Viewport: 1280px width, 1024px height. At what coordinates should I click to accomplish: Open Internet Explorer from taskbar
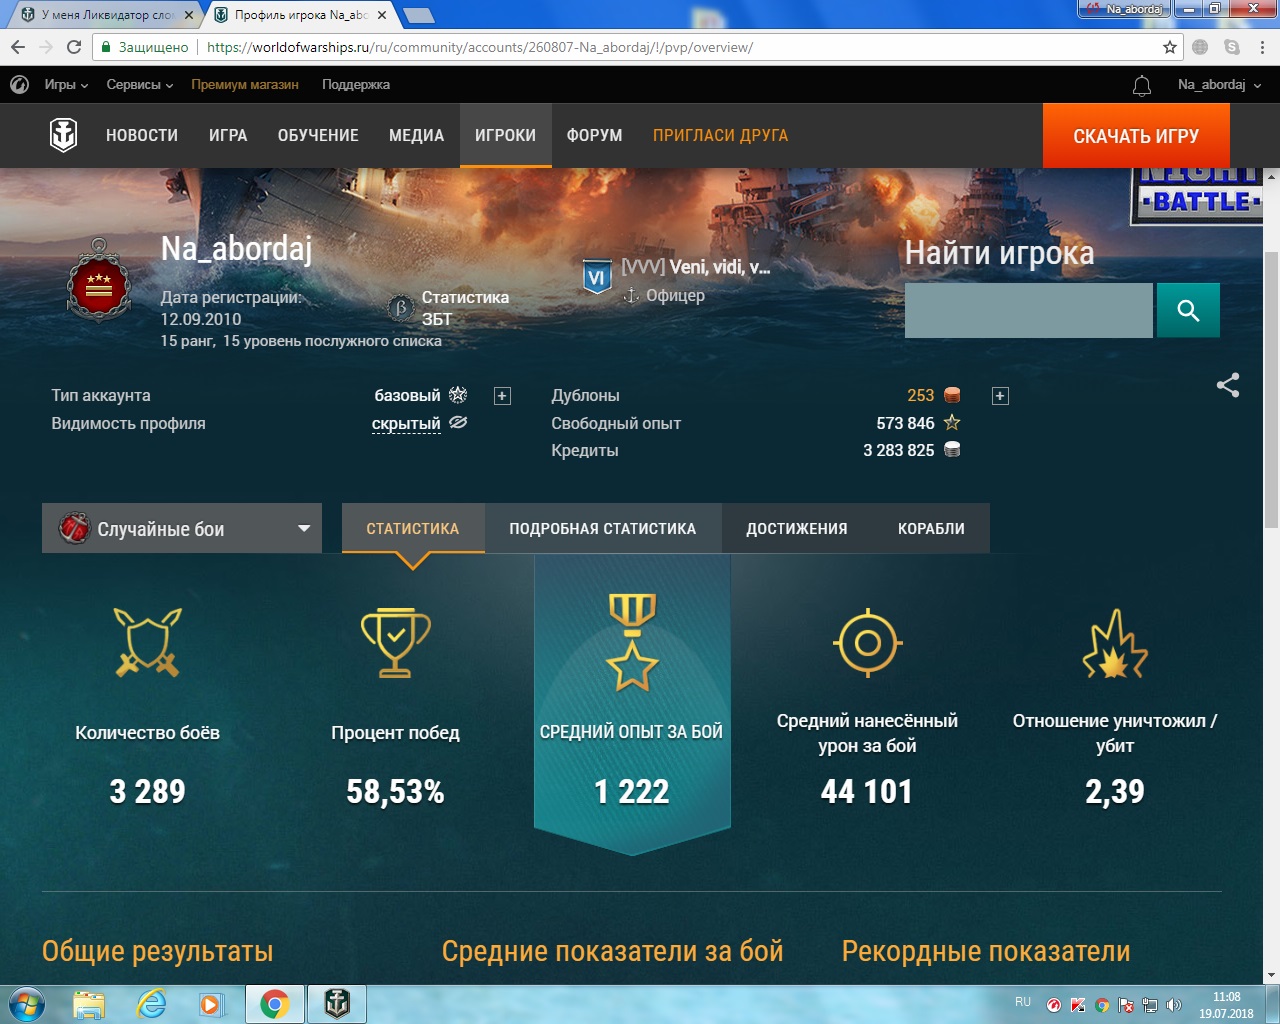151,1004
